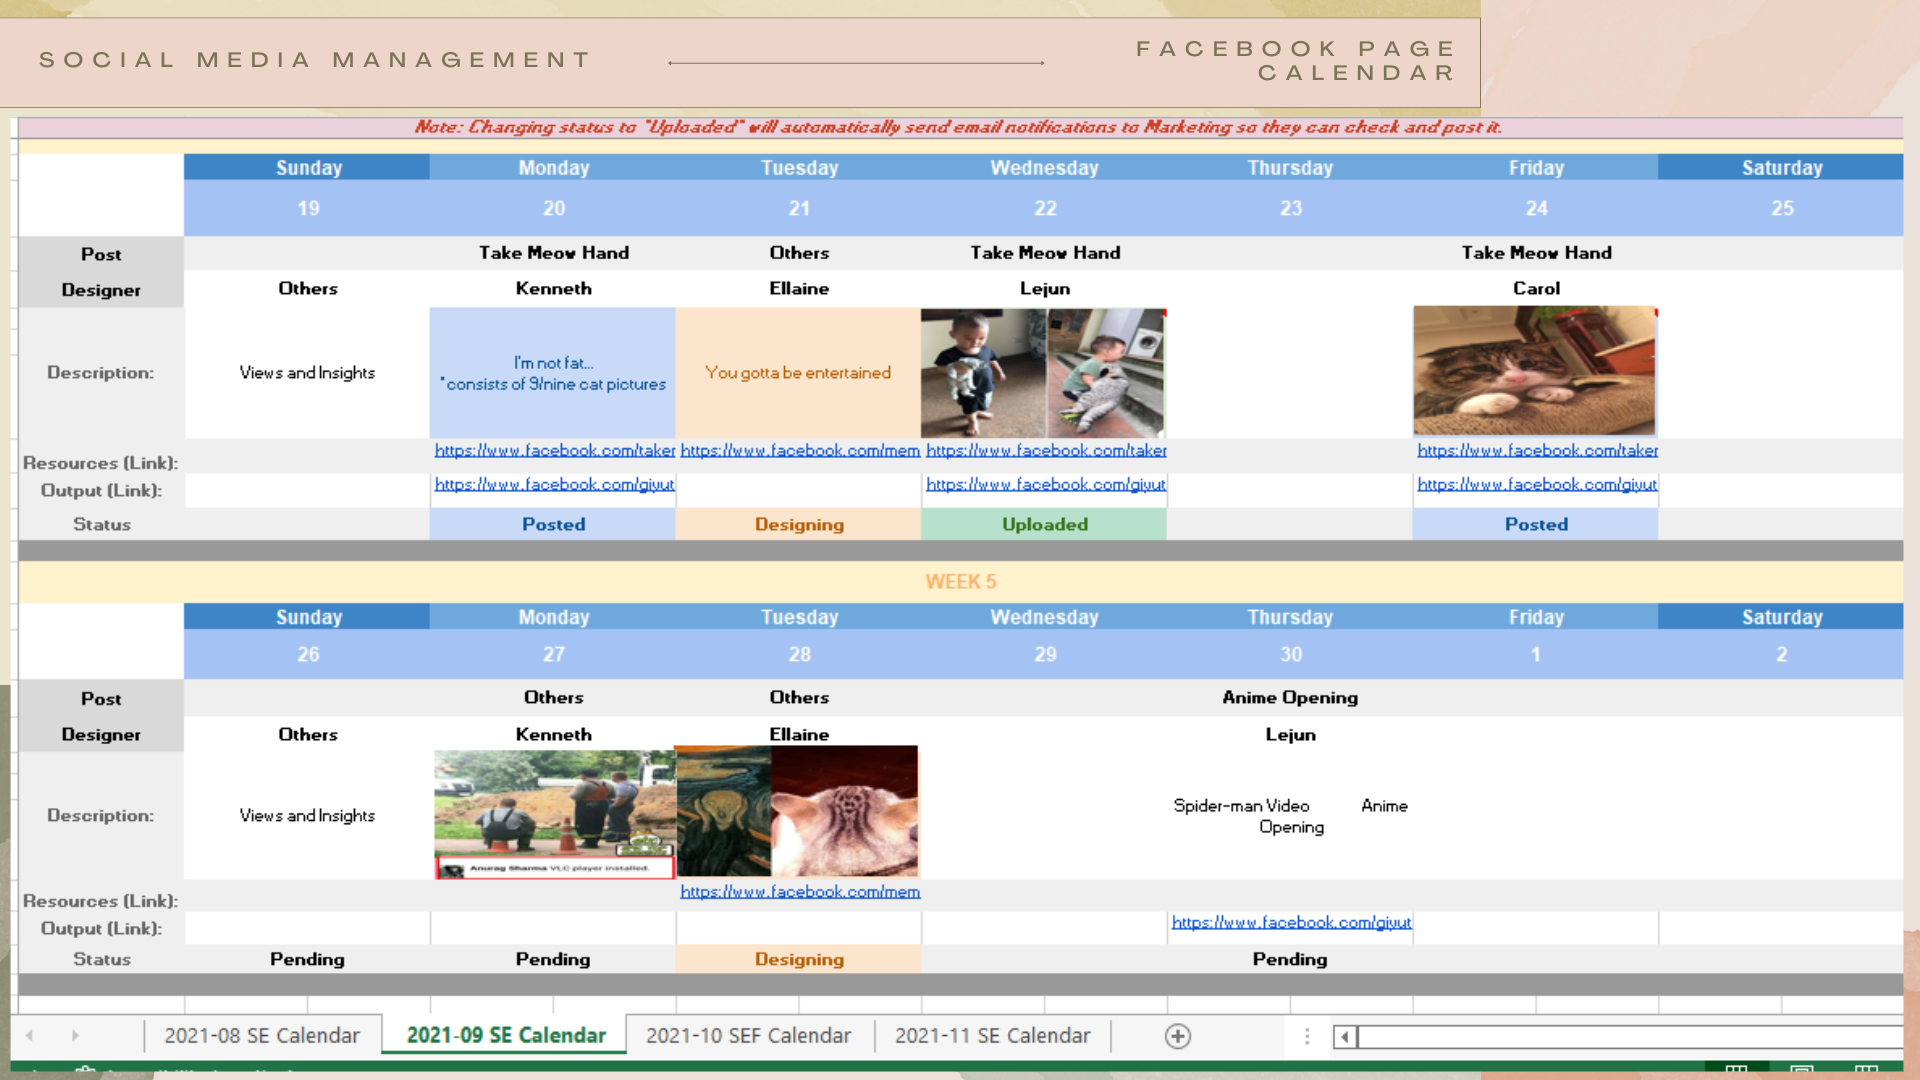Select designer Kenneth under Monday 20
Image resolution: width=1920 pixels, height=1080 pixels.
pos(553,288)
